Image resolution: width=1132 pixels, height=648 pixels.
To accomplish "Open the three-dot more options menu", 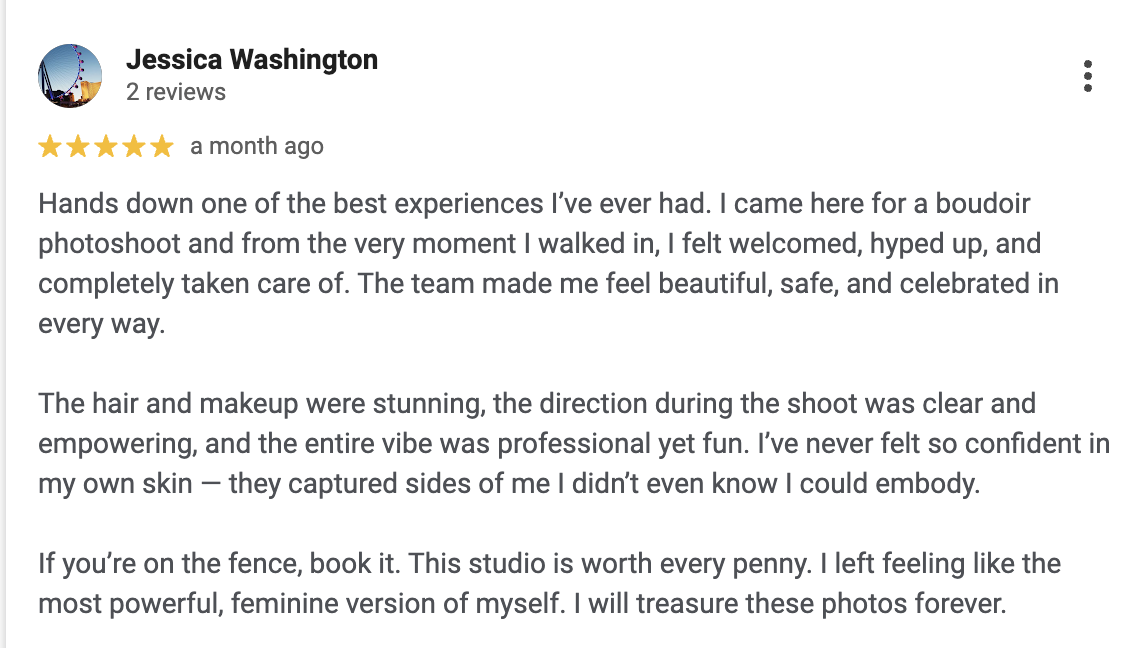I will coord(1087,76).
